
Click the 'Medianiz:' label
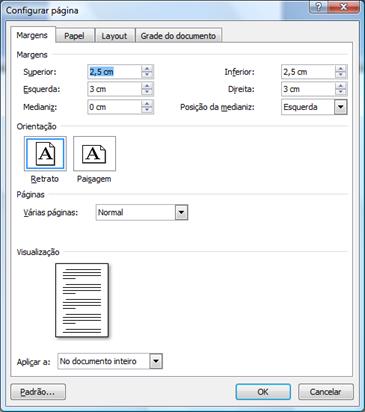(40, 107)
